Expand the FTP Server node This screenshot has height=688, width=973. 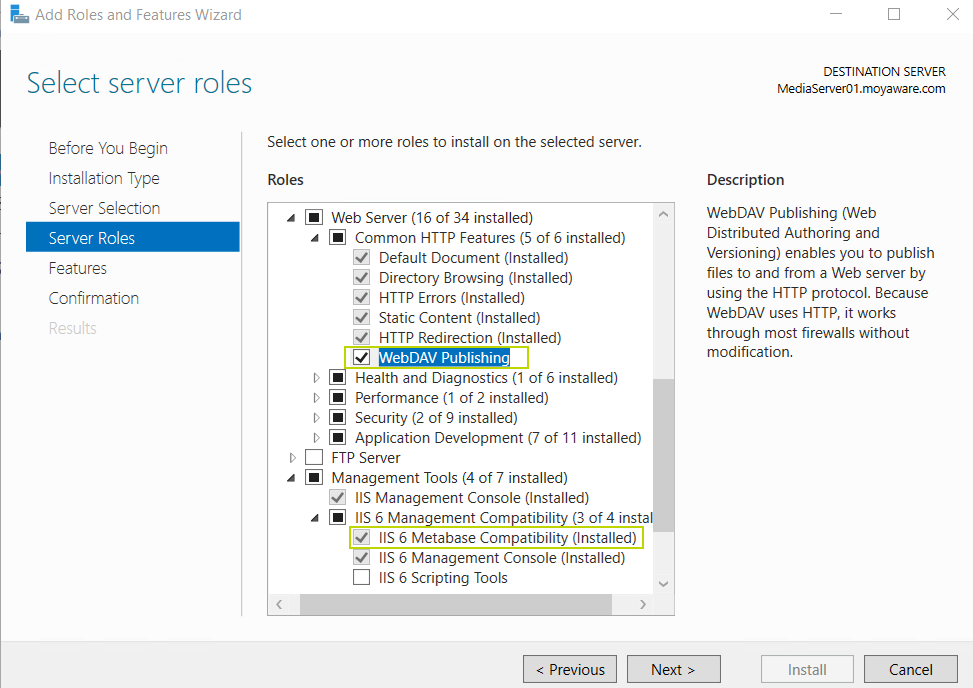click(x=292, y=458)
